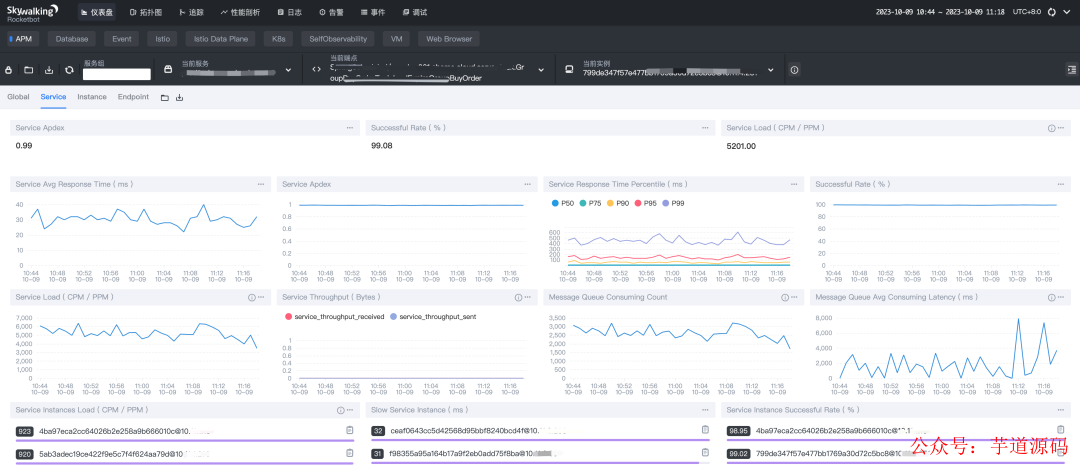The width and height of the screenshot is (1080, 466).
Task: Select the Web Browser group
Action: tap(449, 39)
